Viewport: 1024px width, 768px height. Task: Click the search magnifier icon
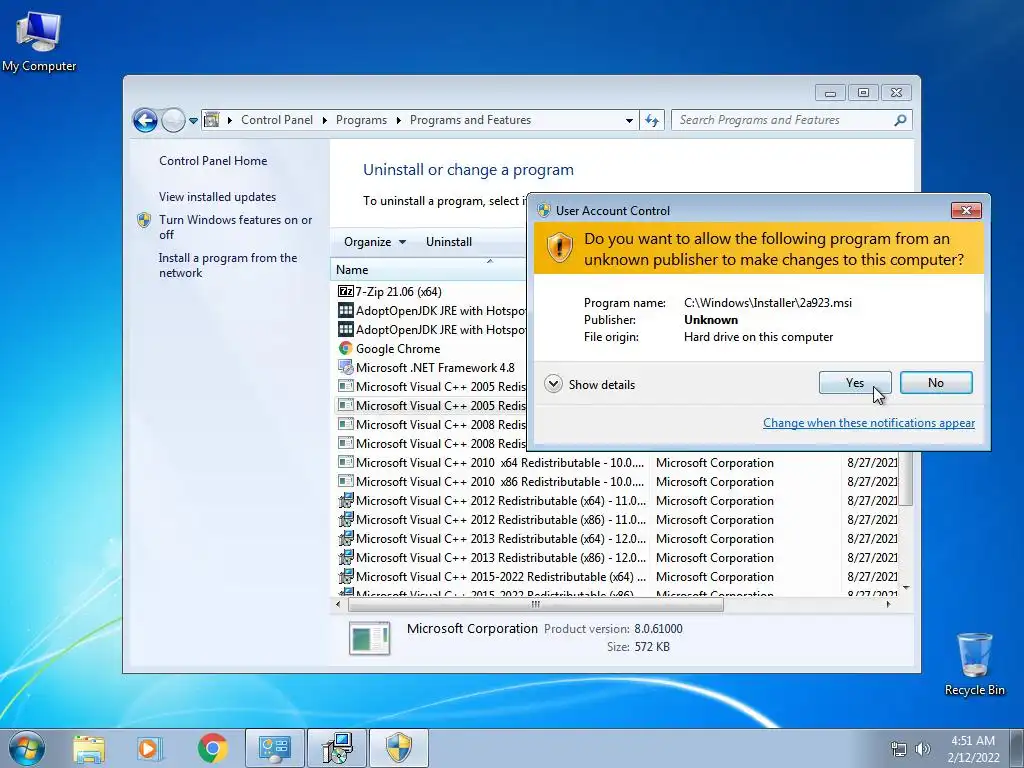[x=900, y=120]
